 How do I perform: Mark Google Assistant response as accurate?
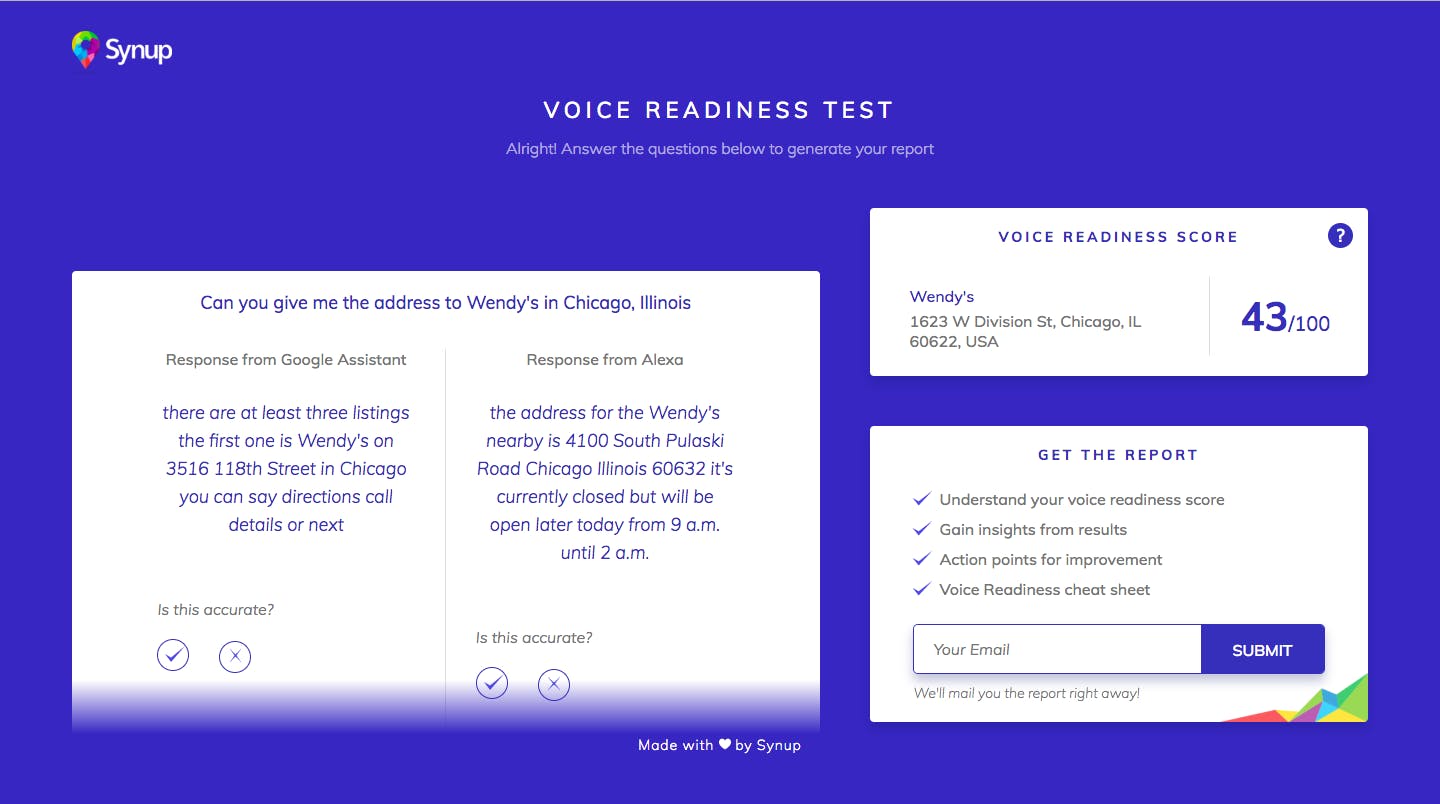[173, 656]
